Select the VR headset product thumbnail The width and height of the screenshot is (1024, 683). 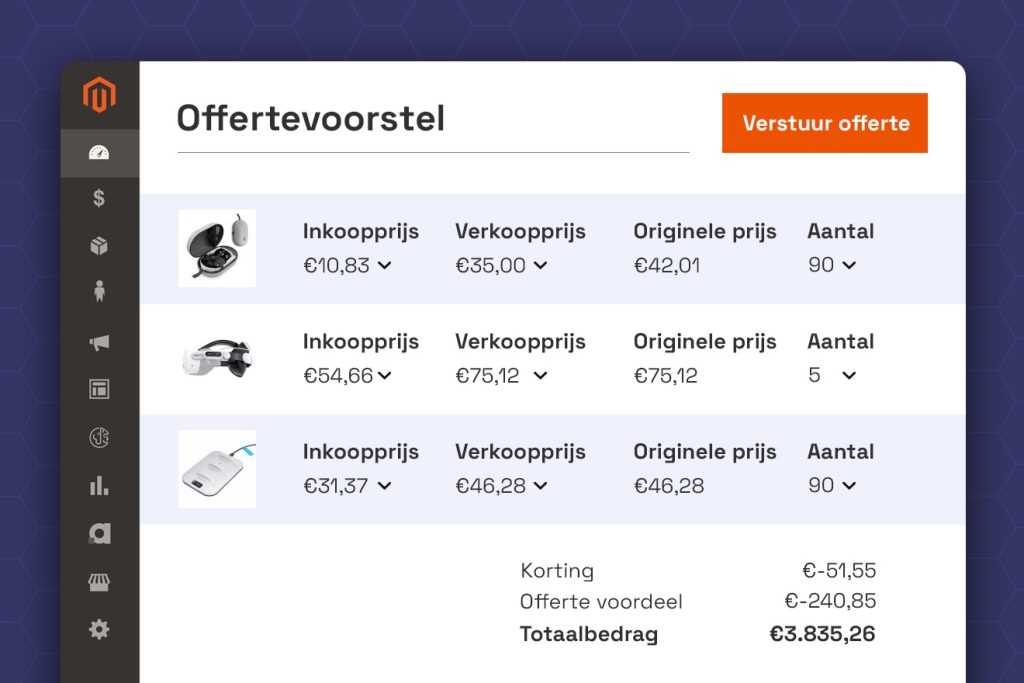pyautogui.click(x=217, y=359)
